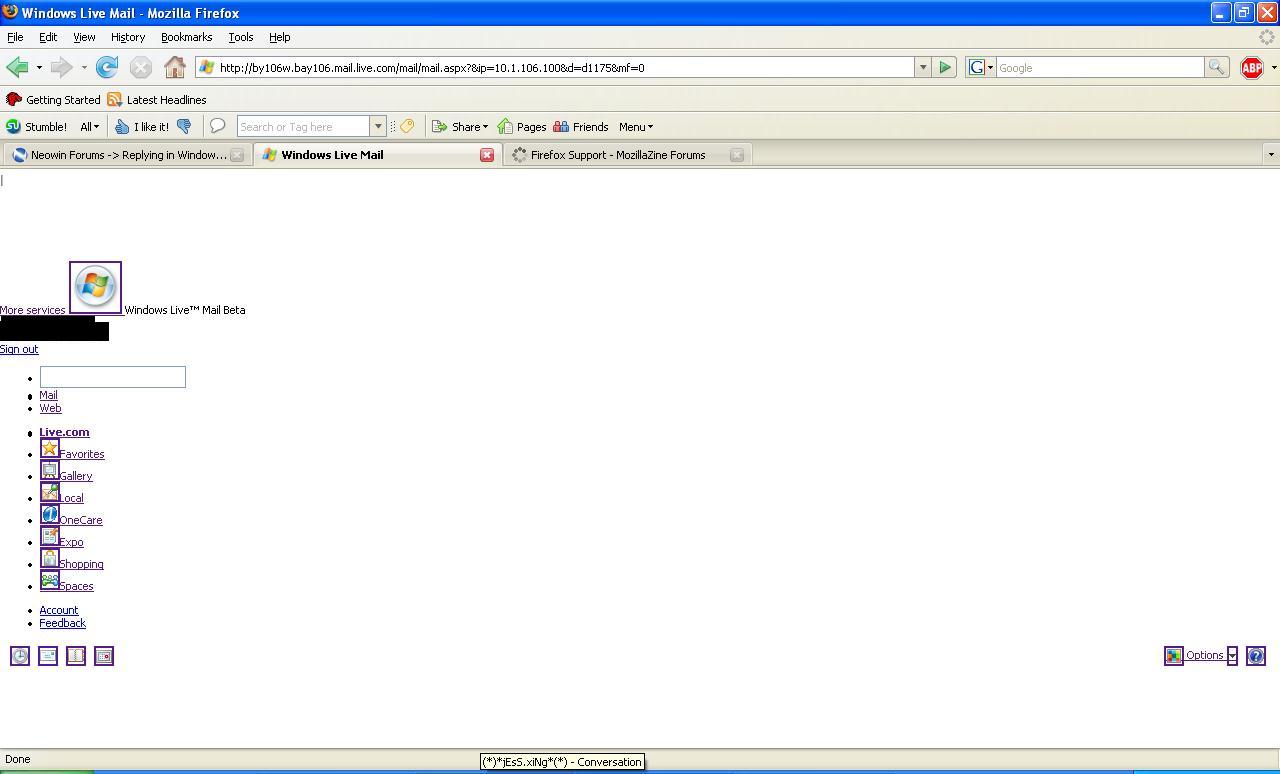Open the Search or Tag dropdown arrow

tap(378, 127)
